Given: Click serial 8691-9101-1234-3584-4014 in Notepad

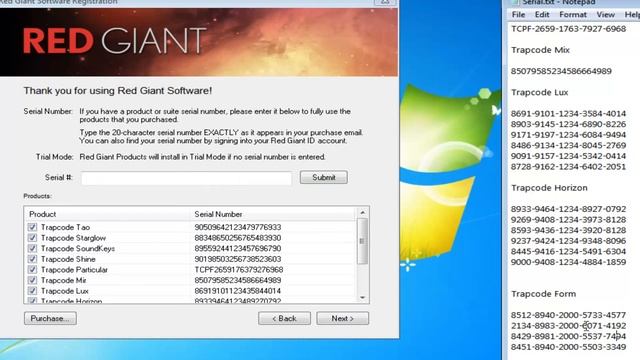Looking at the screenshot, I should pyautogui.click(x=568, y=113).
